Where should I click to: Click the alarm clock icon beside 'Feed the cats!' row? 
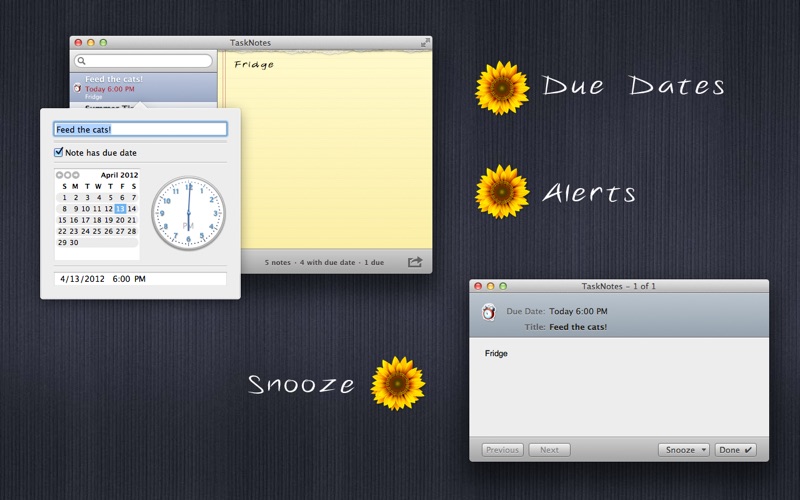pyautogui.click(x=78, y=88)
